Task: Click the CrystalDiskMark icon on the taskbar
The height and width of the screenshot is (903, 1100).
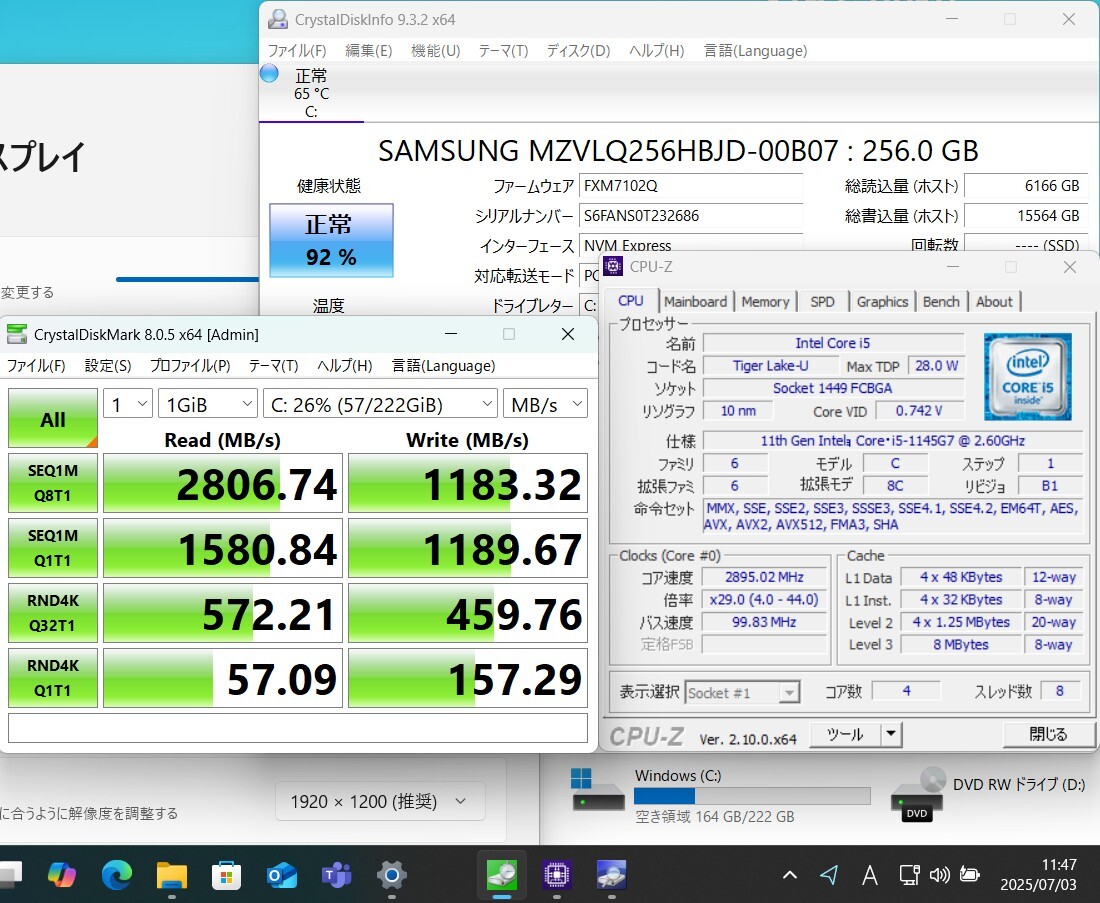Action: [501, 874]
